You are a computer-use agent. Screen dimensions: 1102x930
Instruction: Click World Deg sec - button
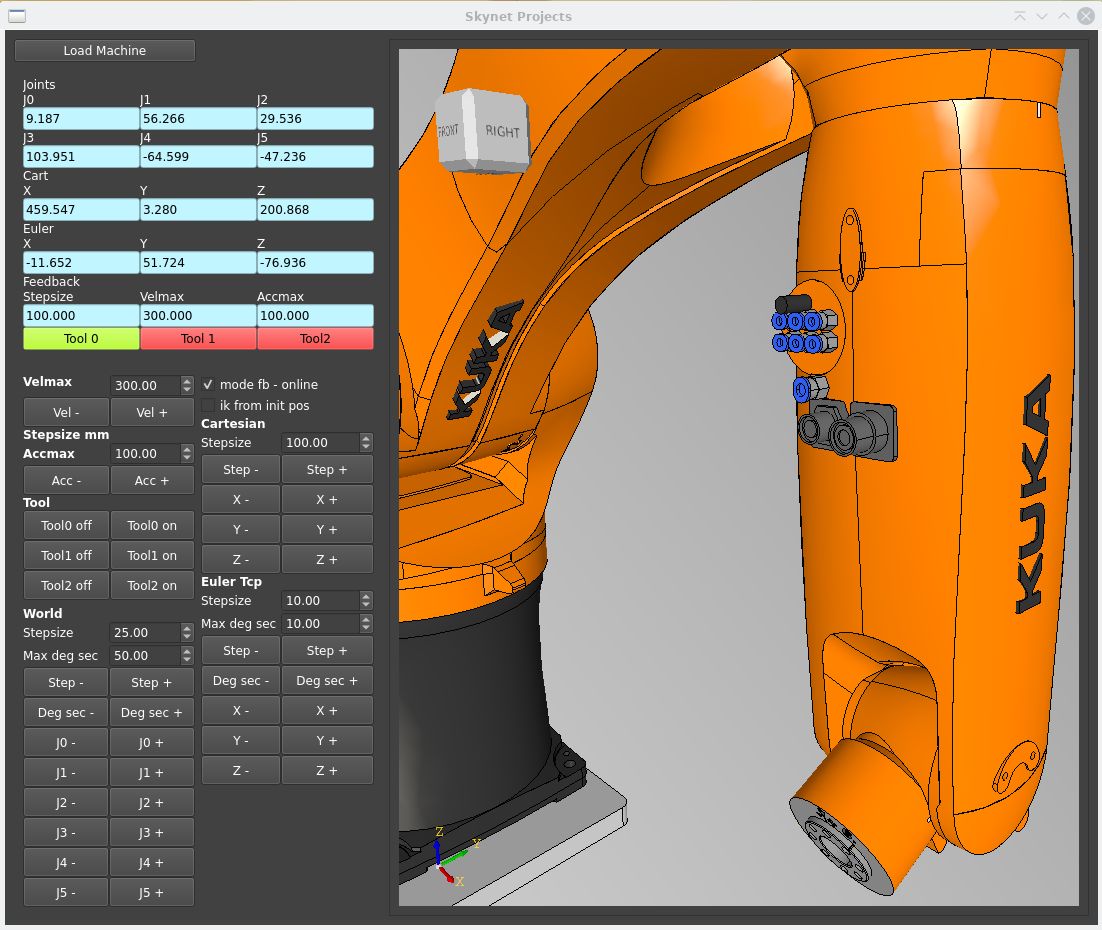[x=66, y=713]
